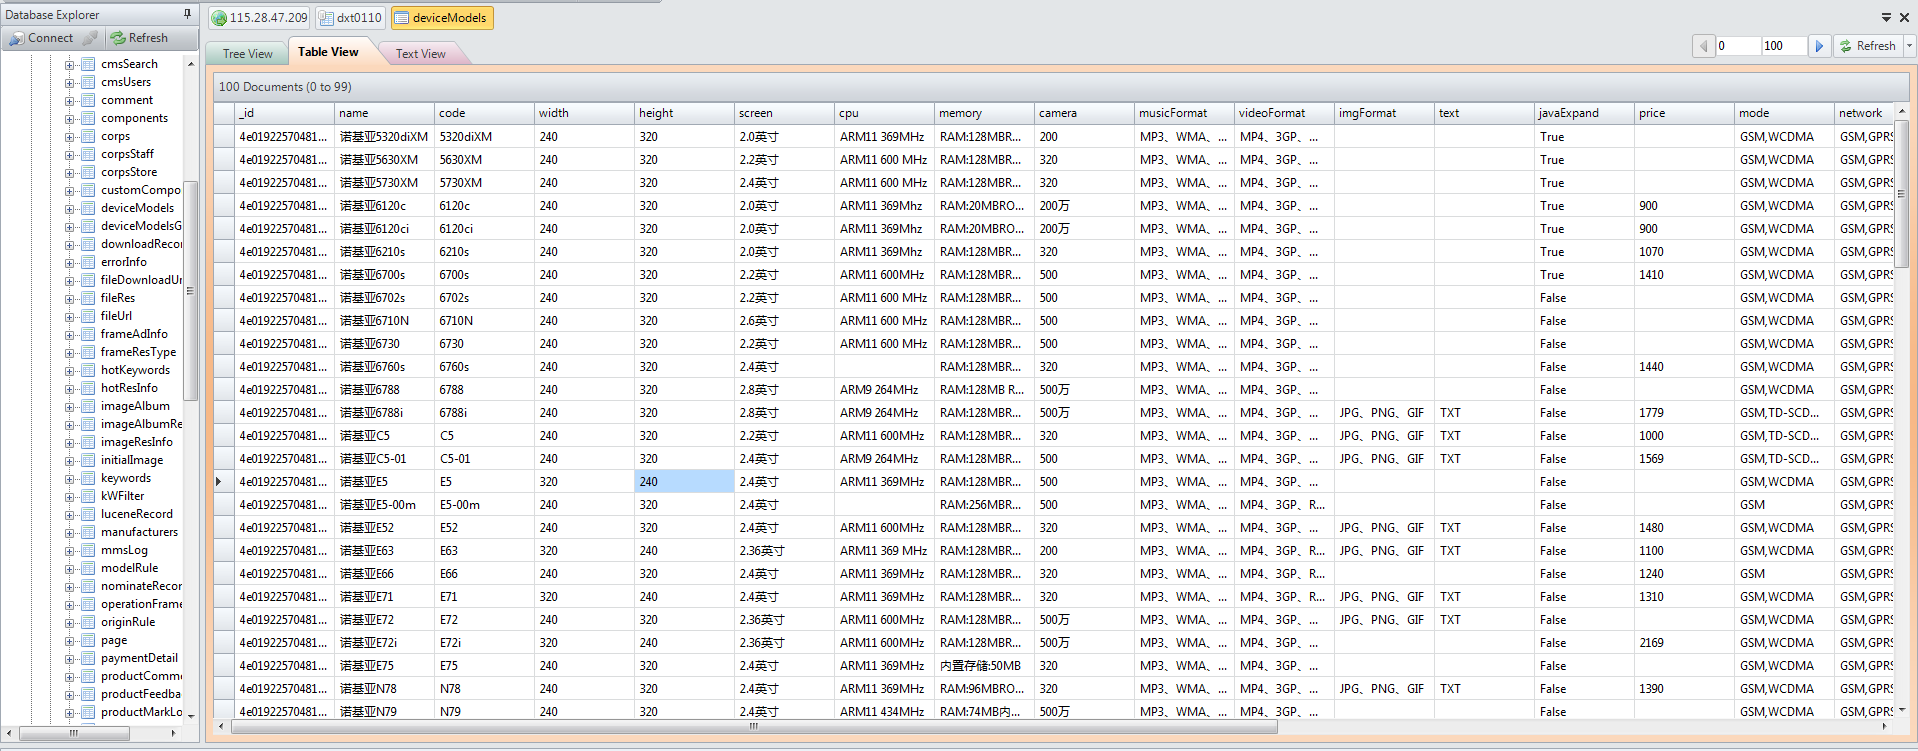The image size is (1918, 751).
Task: Switch to Tree View
Action: click(247, 54)
